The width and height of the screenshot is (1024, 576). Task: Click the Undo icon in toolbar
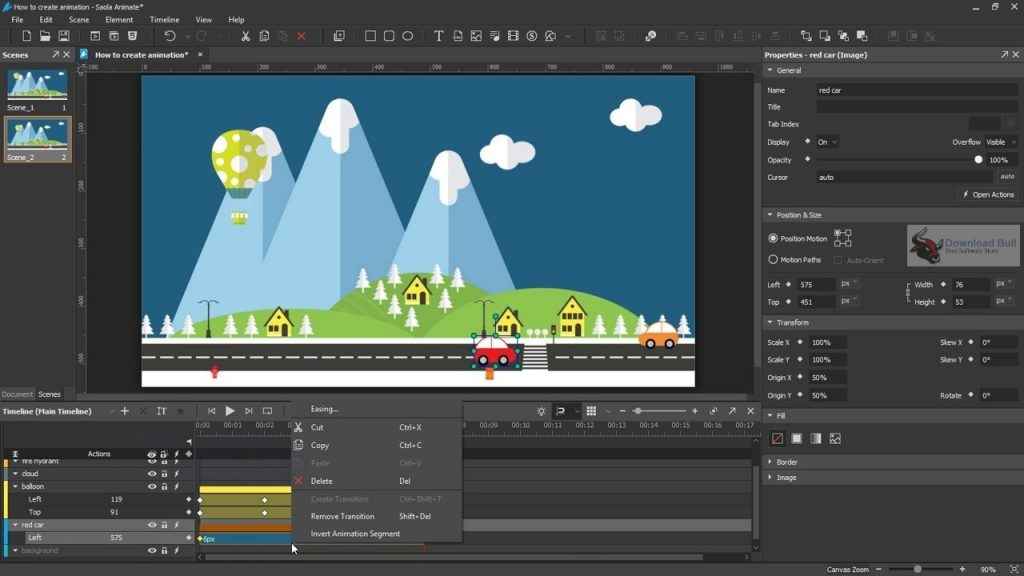[x=170, y=36]
